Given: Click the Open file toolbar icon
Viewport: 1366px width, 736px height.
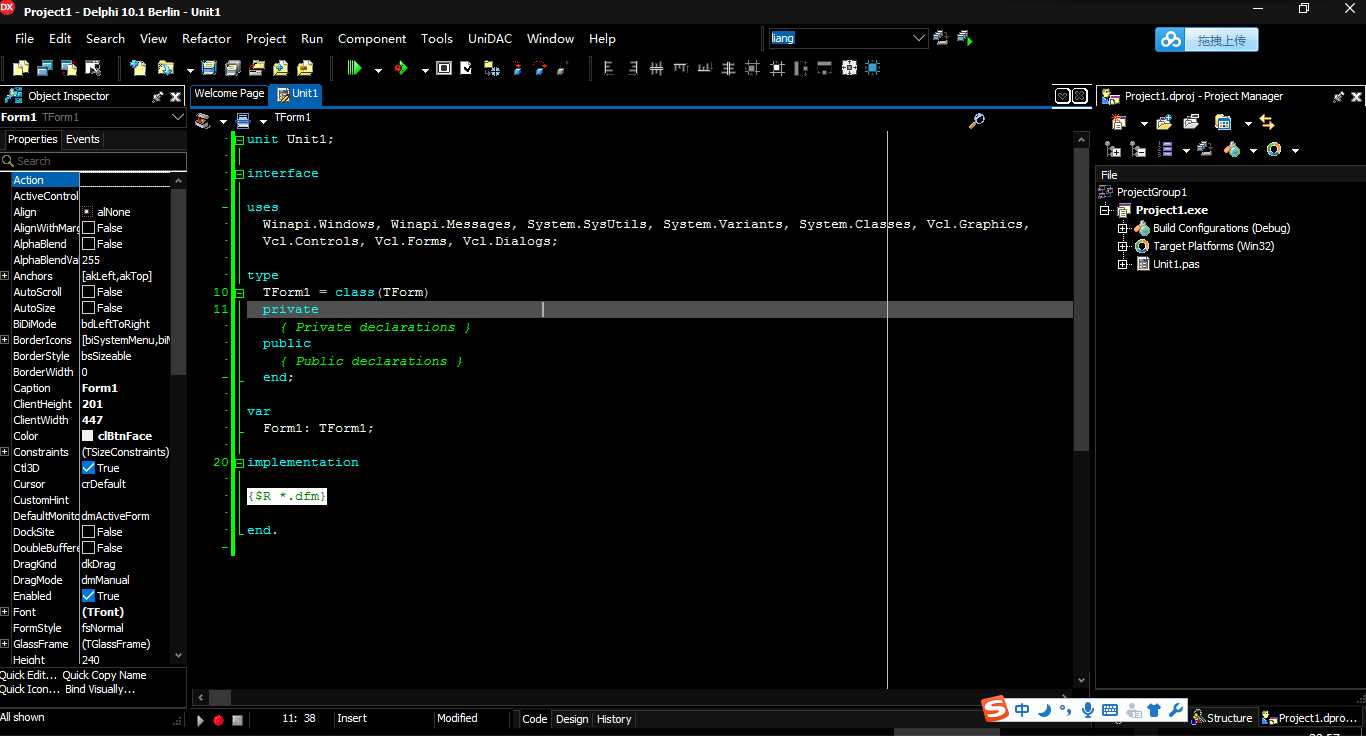Looking at the screenshot, I should click(164, 68).
